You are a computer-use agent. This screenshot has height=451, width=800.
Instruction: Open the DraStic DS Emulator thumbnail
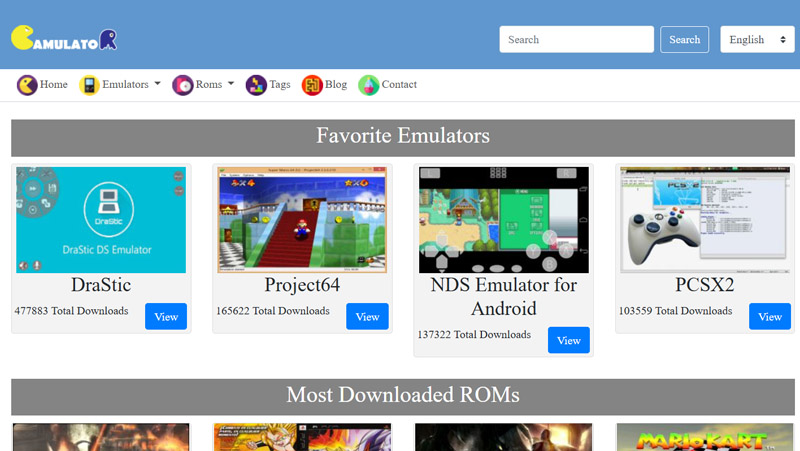point(101,220)
